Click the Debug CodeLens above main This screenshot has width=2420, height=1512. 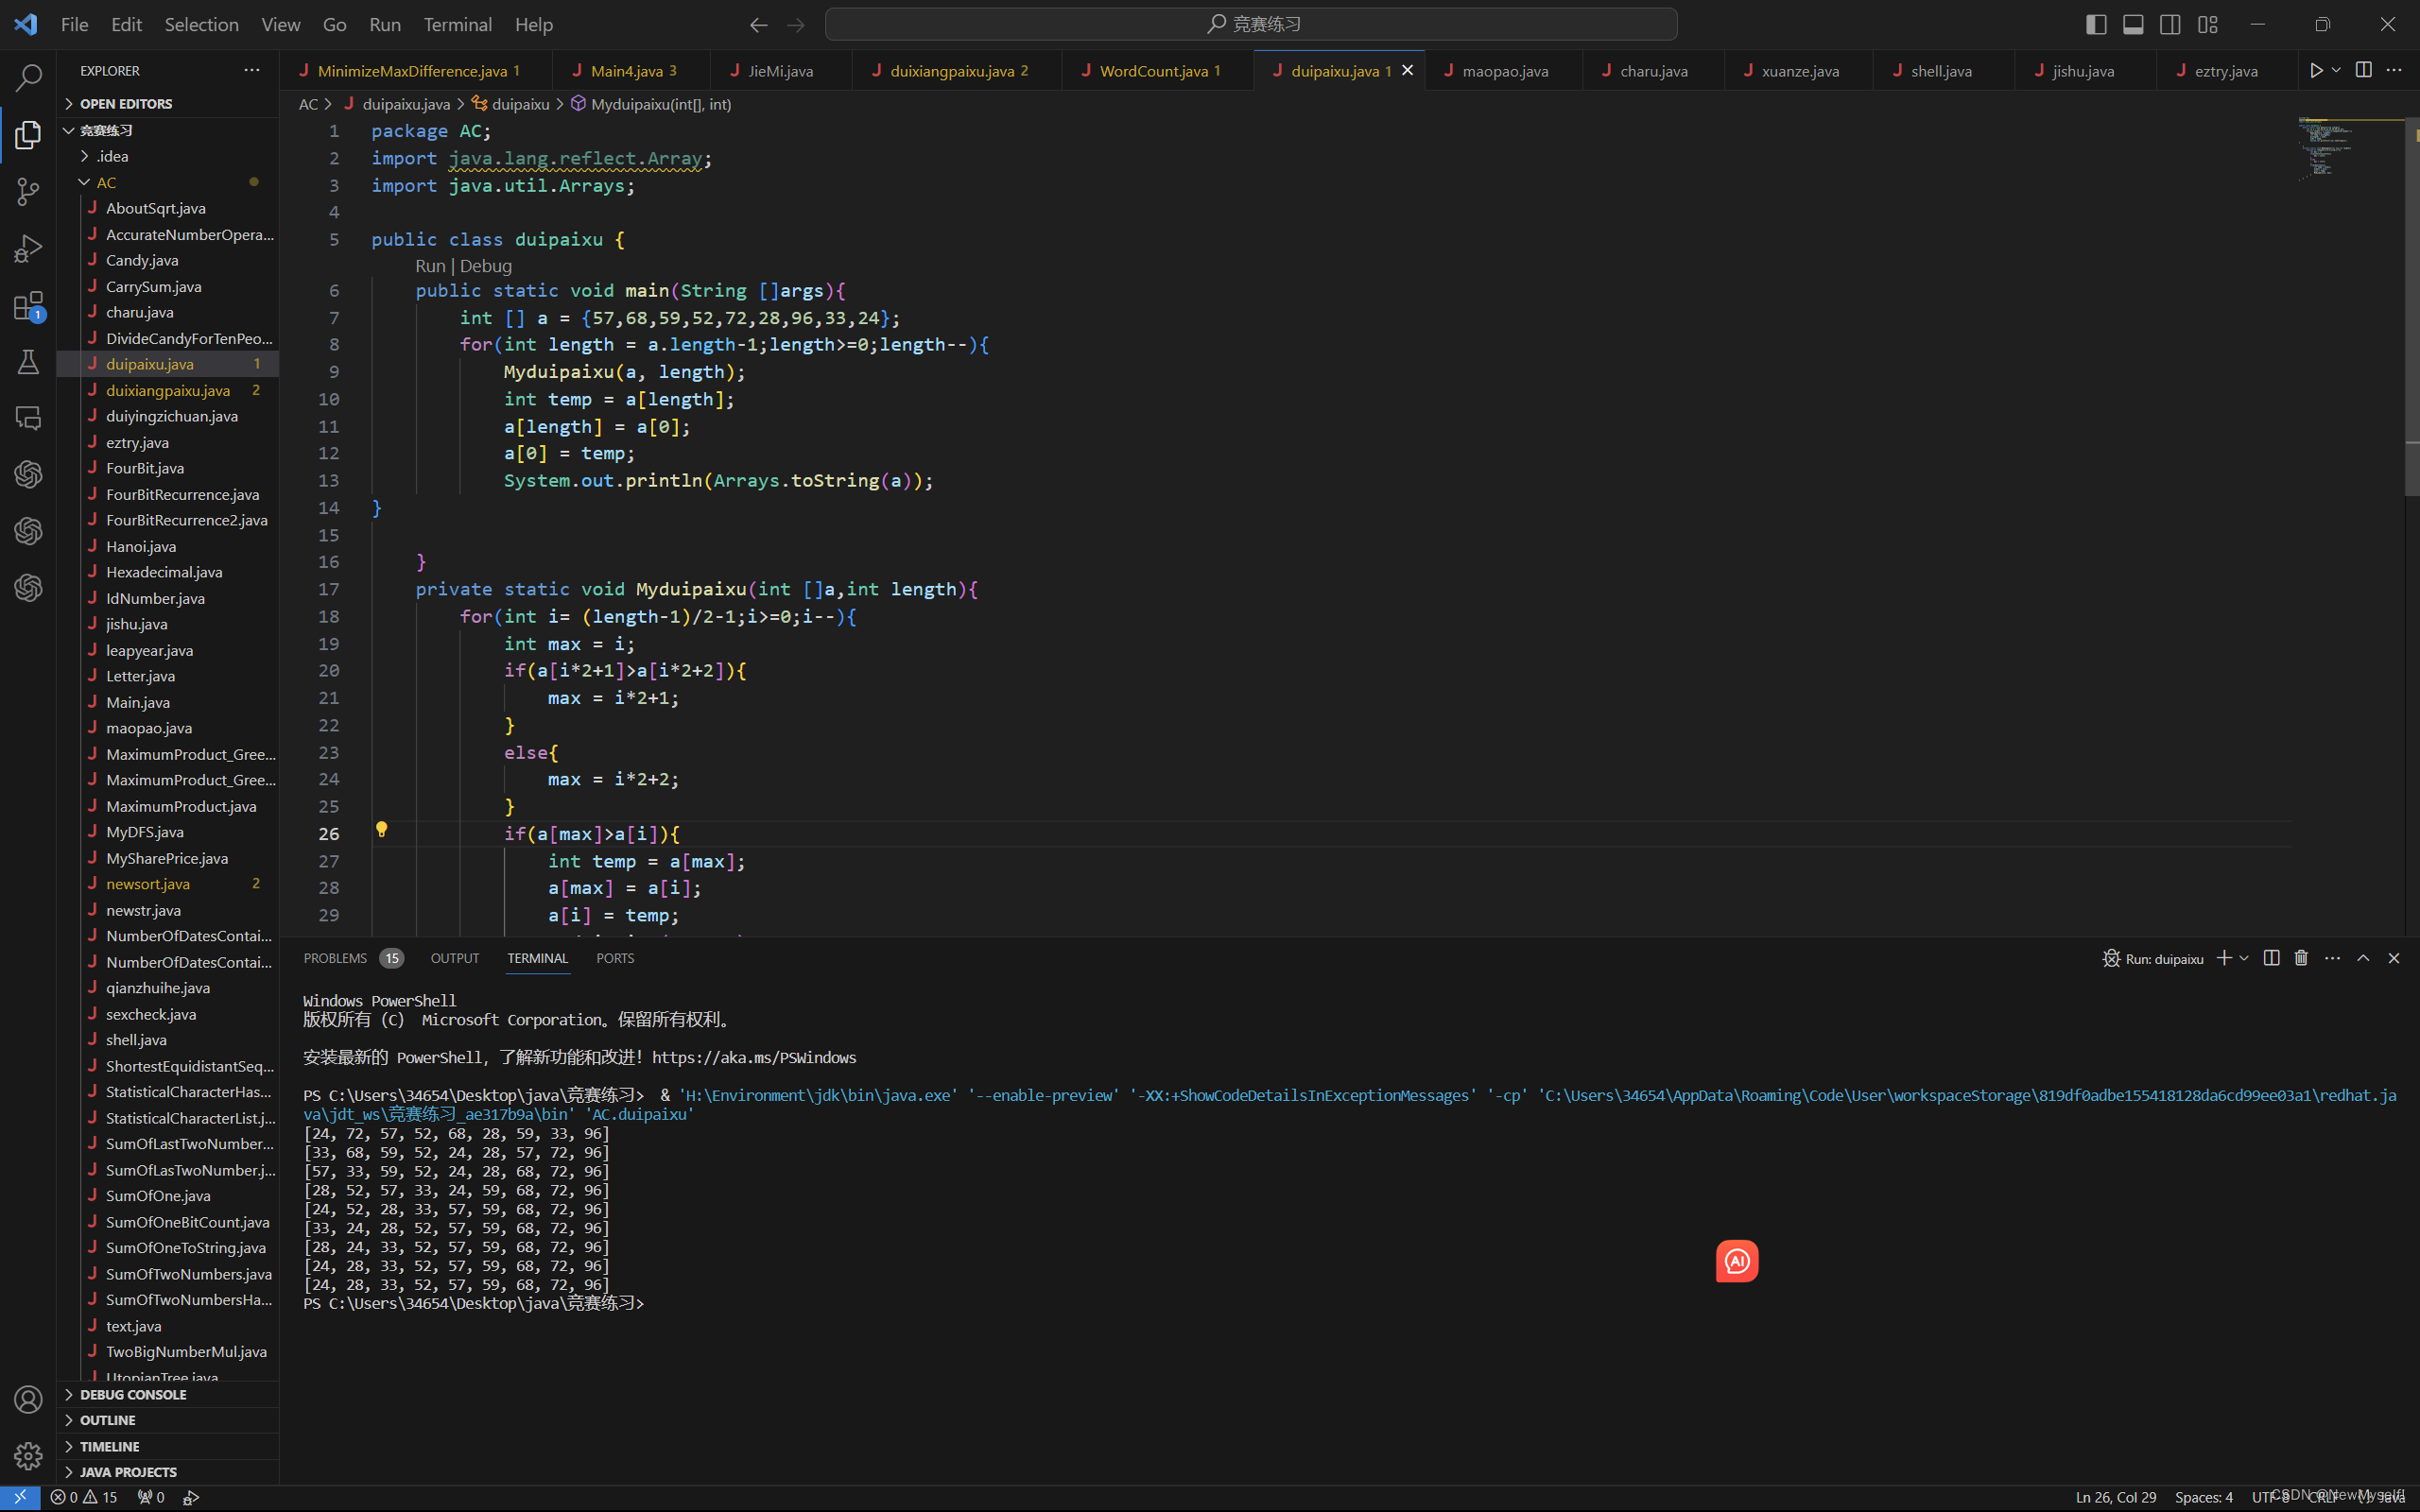pyautogui.click(x=486, y=266)
